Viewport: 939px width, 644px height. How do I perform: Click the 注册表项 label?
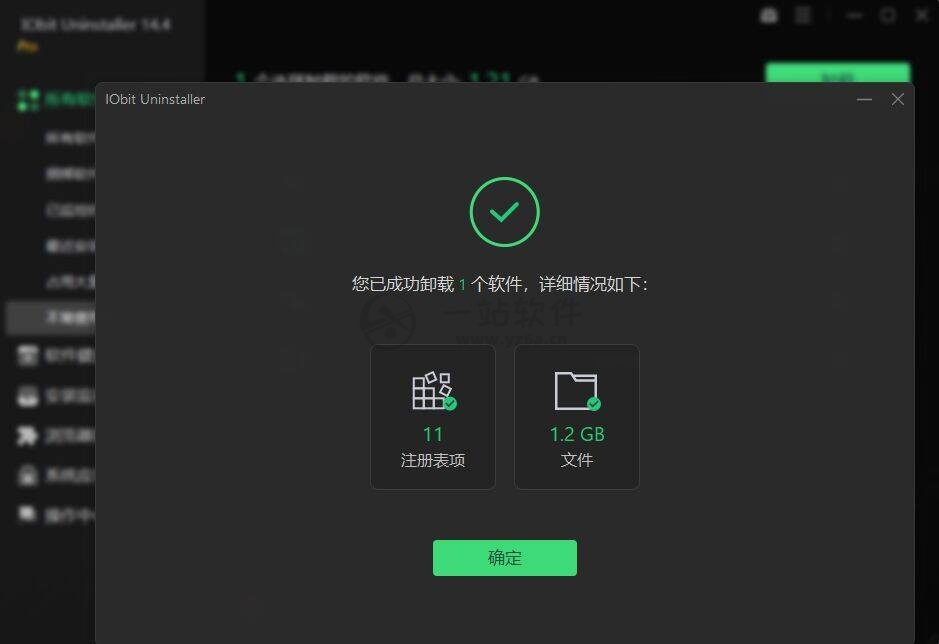point(432,460)
